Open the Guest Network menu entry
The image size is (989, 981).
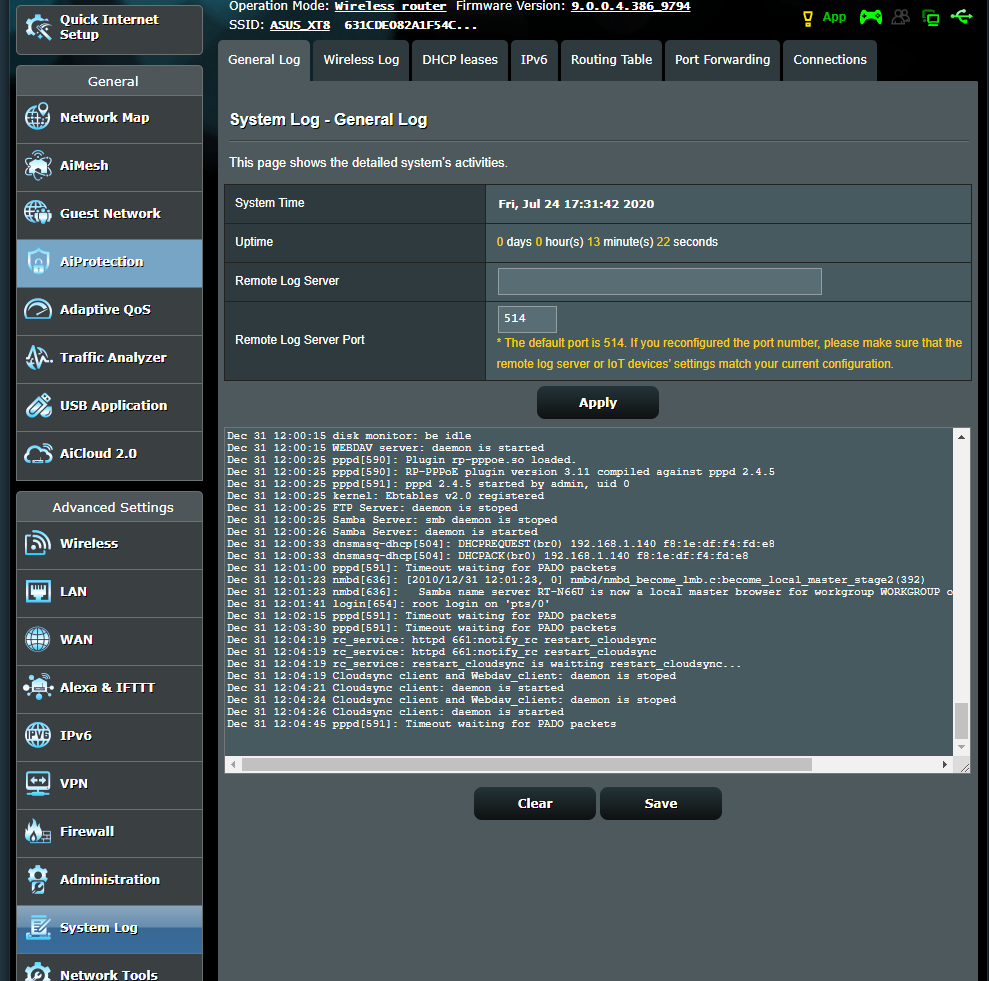[110, 213]
